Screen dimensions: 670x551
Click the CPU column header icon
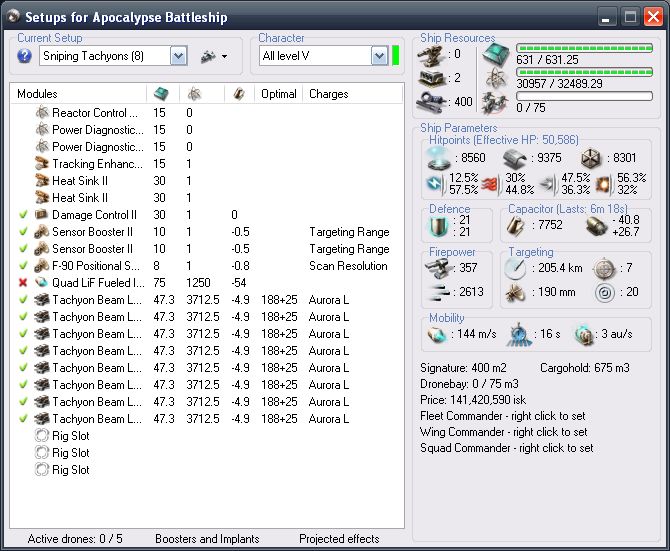click(x=160, y=94)
